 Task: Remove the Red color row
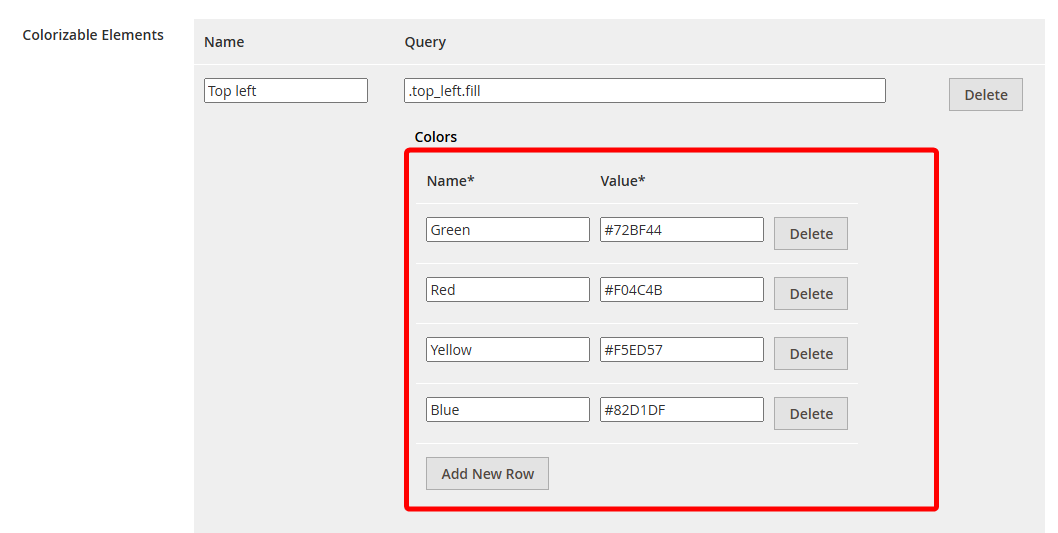[810, 294]
